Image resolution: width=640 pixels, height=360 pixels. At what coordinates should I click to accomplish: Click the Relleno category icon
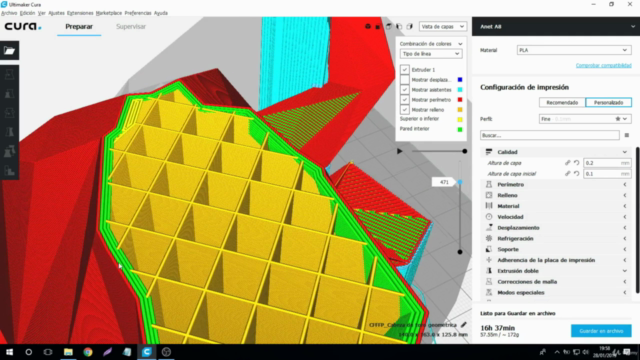tap(489, 195)
